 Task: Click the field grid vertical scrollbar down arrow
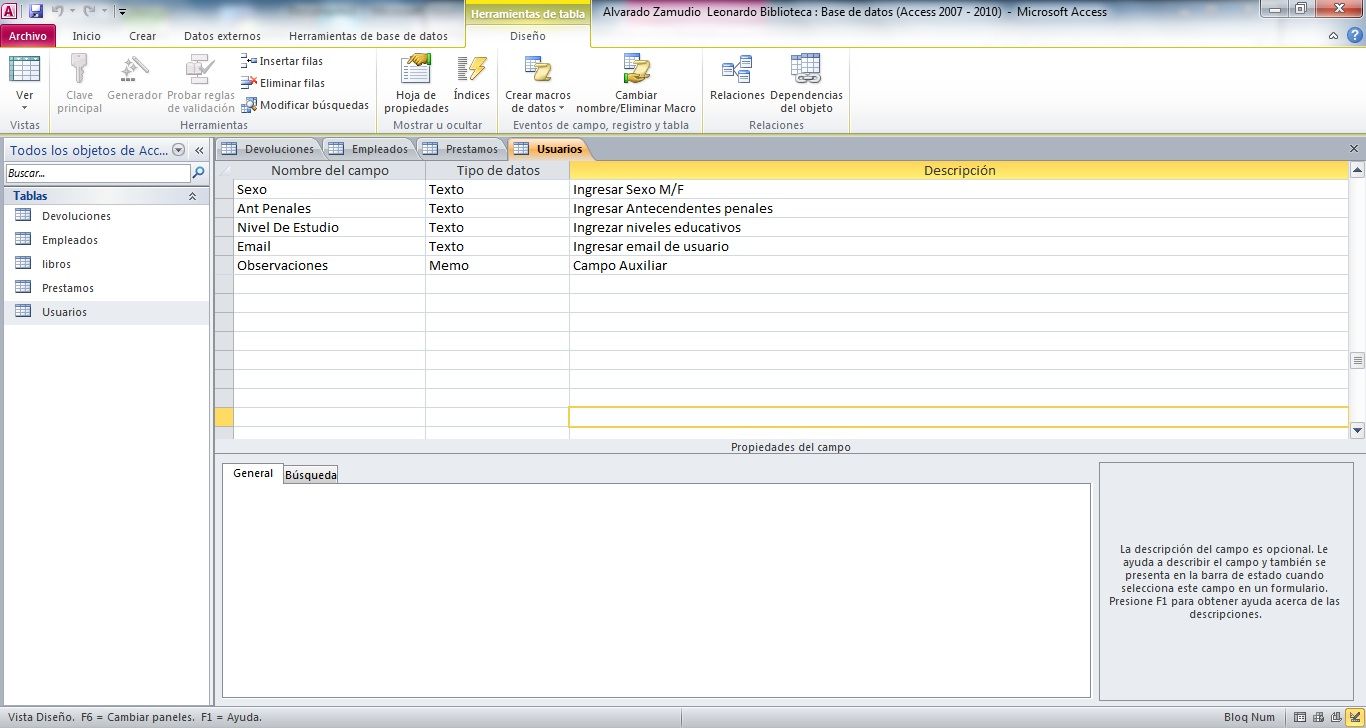pos(1357,431)
